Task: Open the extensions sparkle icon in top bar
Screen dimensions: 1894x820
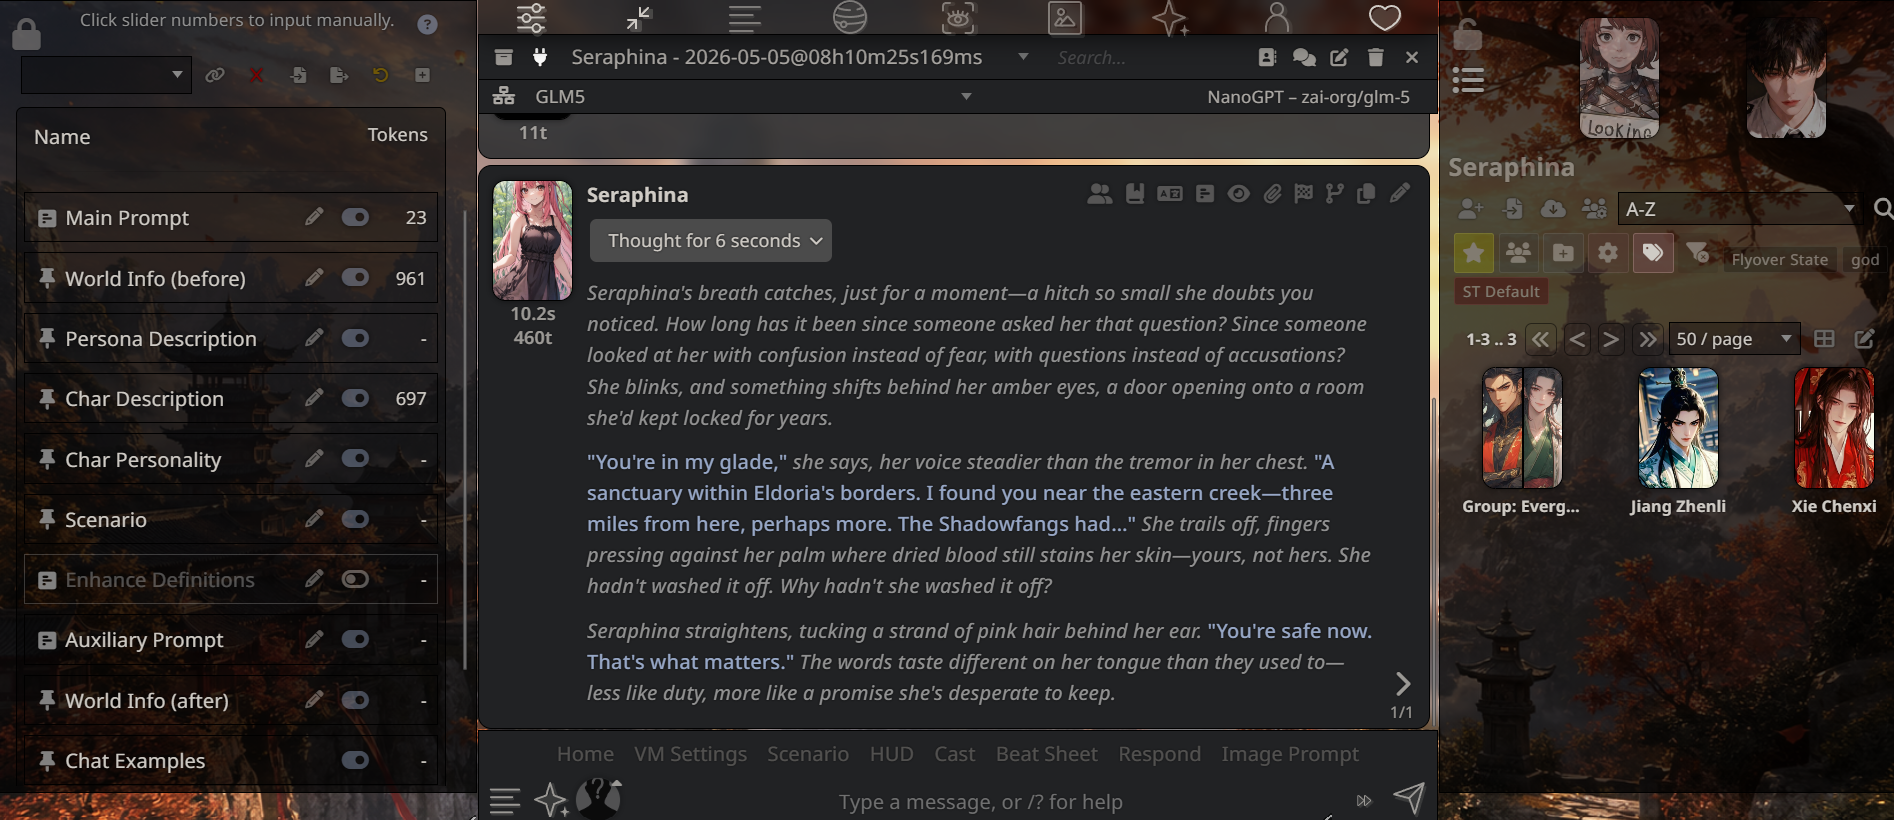Action: coord(1170,17)
